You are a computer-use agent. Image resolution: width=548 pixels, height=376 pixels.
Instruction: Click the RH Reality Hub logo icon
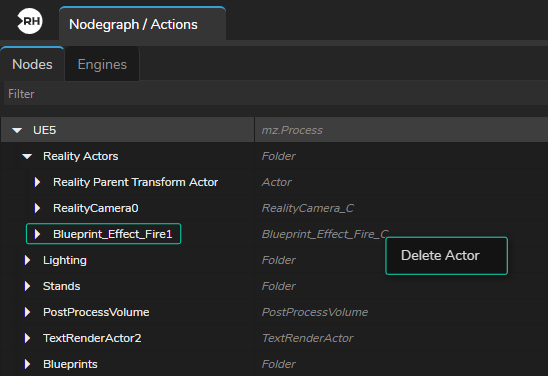coord(30,21)
